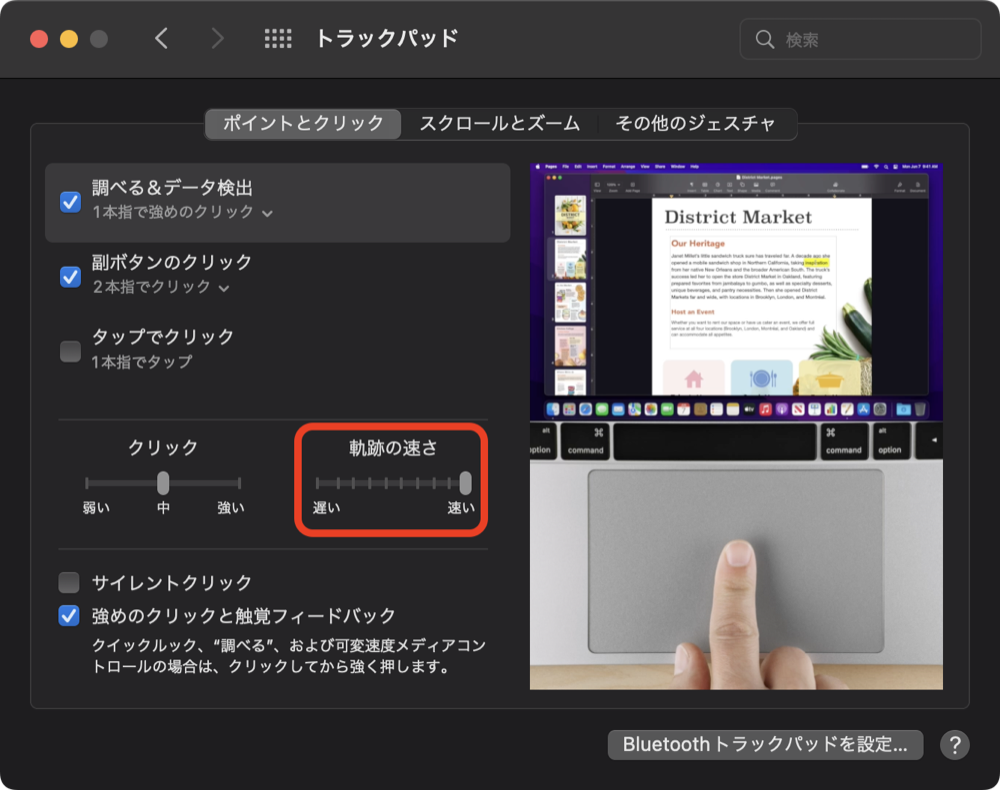Expand 1本指で強めのクリック dropdown
1000x790 pixels.
pyautogui.click(x=182, y=212)
